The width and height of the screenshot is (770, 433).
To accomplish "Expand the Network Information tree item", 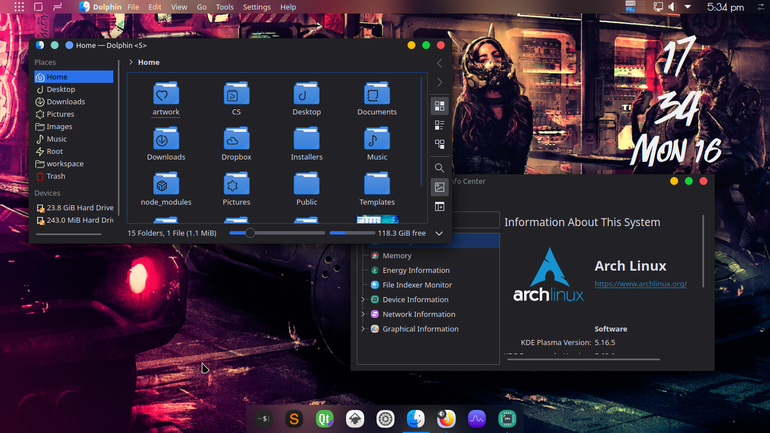I will pyautogui.click(x=363, y=314).
